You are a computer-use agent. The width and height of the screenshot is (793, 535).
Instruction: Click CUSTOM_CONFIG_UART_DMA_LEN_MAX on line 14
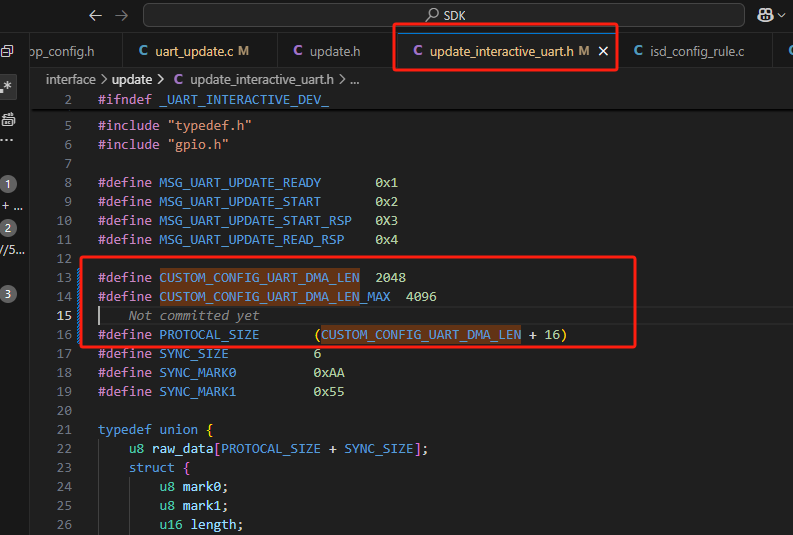(x=275, y=297)
